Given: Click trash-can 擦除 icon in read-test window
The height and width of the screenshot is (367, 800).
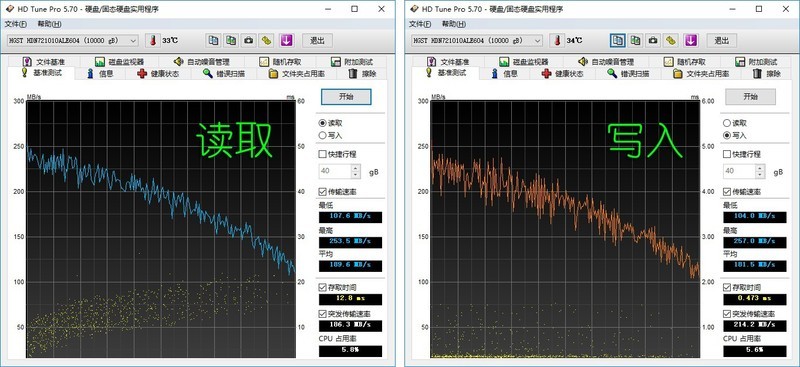Looking at the screenshot, I should [x=353, y=74].
